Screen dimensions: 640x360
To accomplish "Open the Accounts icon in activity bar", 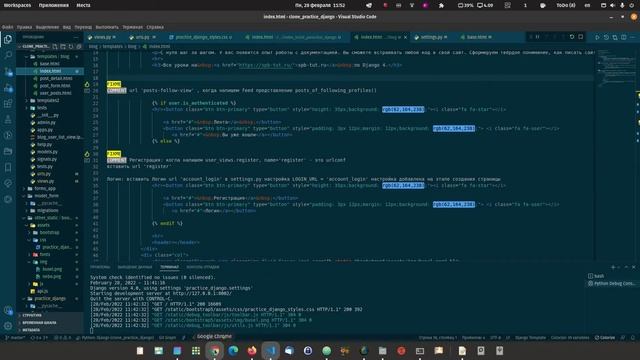I will click(x=8, y=311).
